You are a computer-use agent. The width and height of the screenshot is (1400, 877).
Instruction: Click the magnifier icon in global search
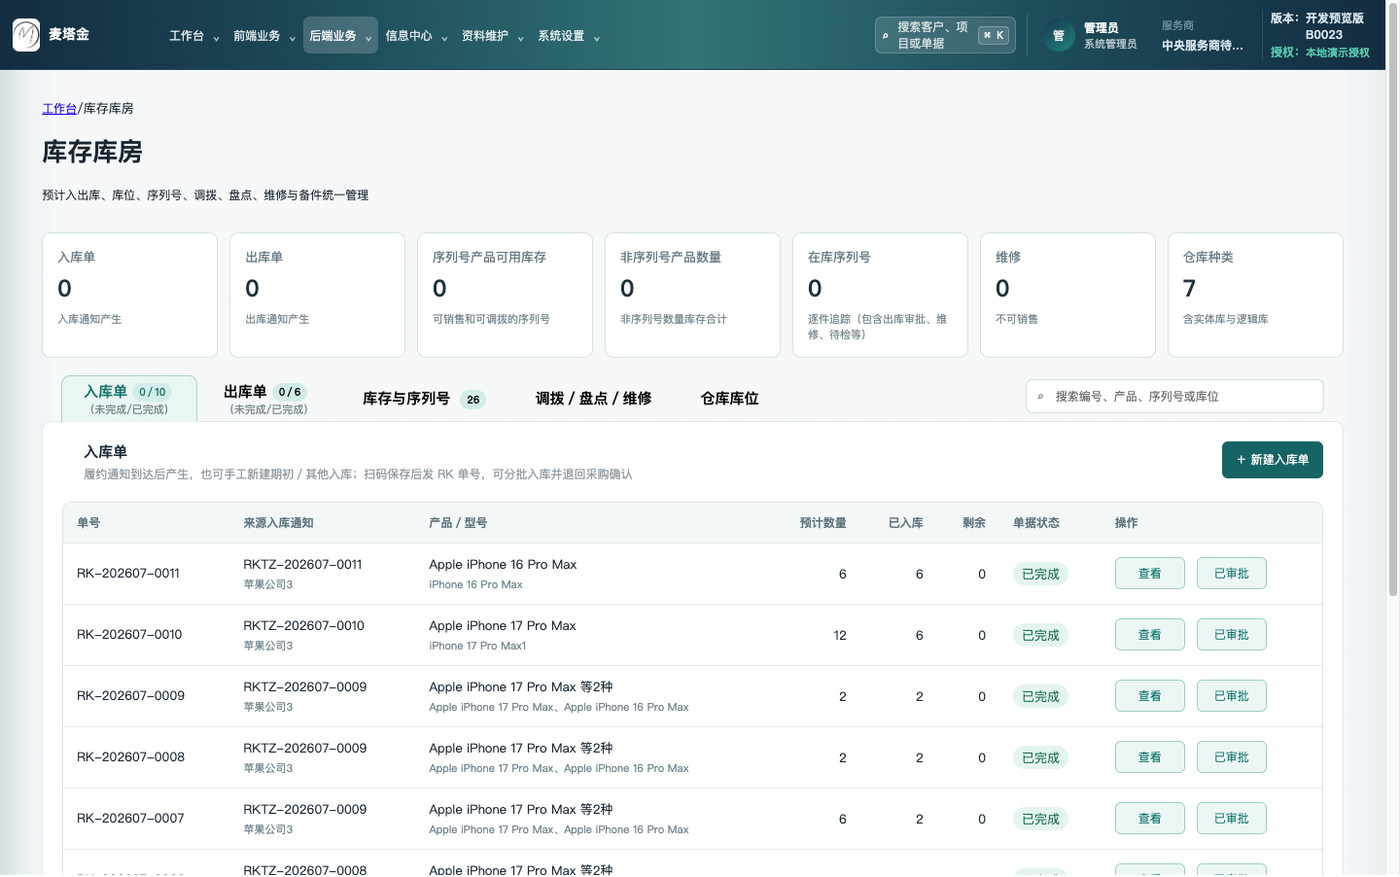pyautogui.click(x=885, y=35)
